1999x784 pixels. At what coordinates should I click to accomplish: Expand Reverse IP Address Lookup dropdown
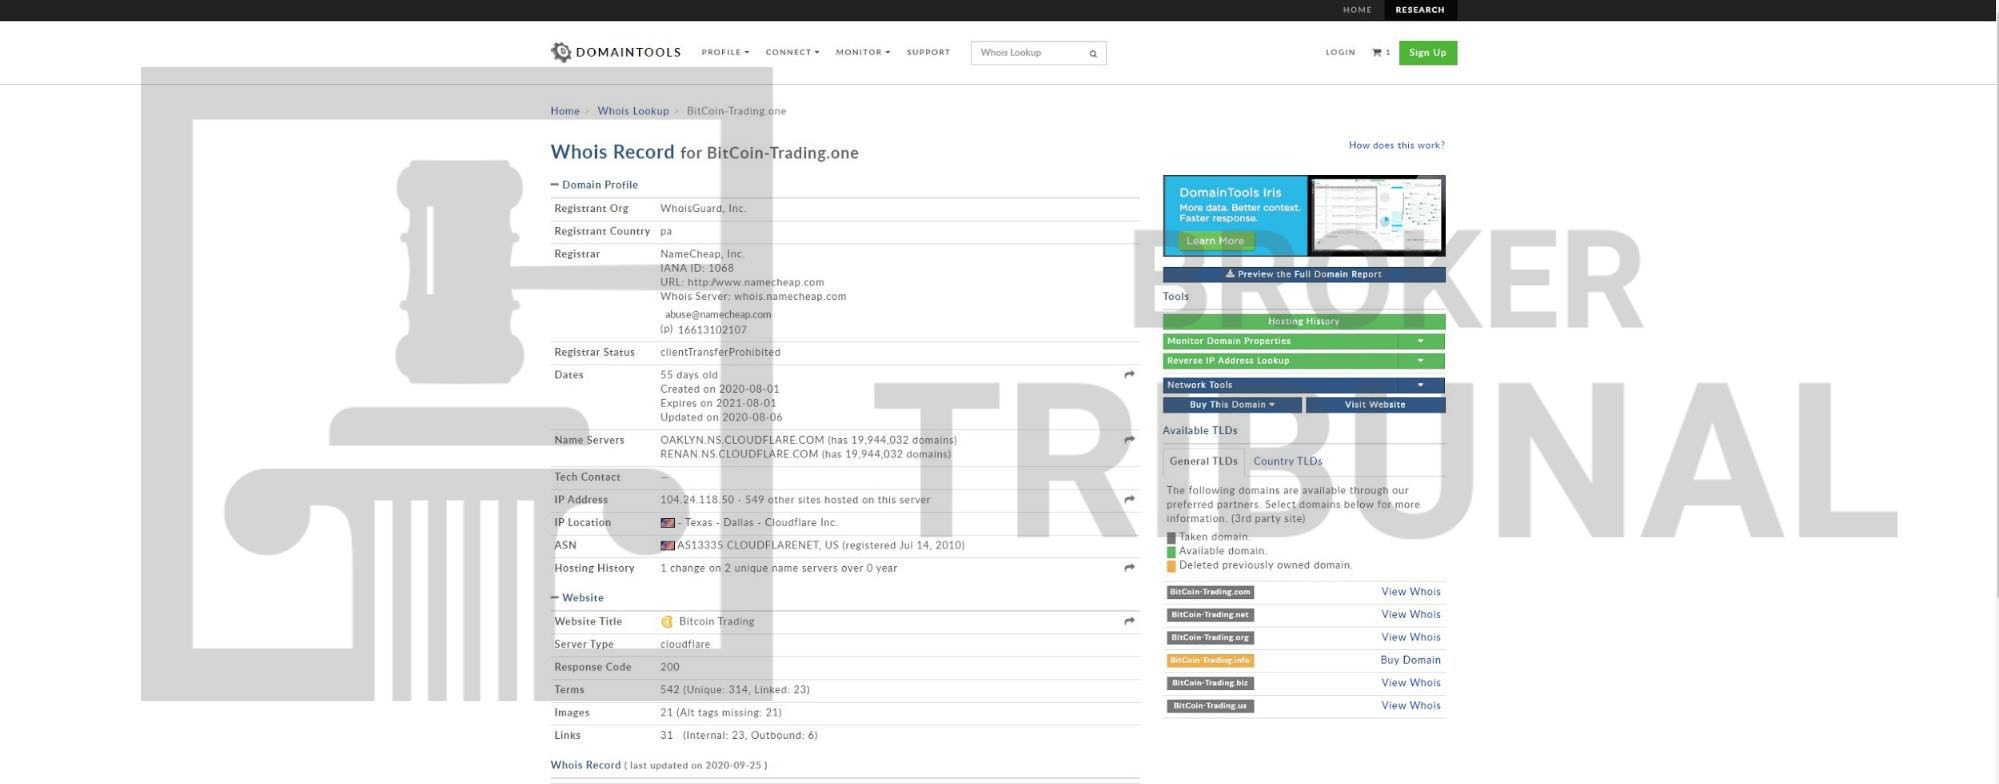[1420, 361]
